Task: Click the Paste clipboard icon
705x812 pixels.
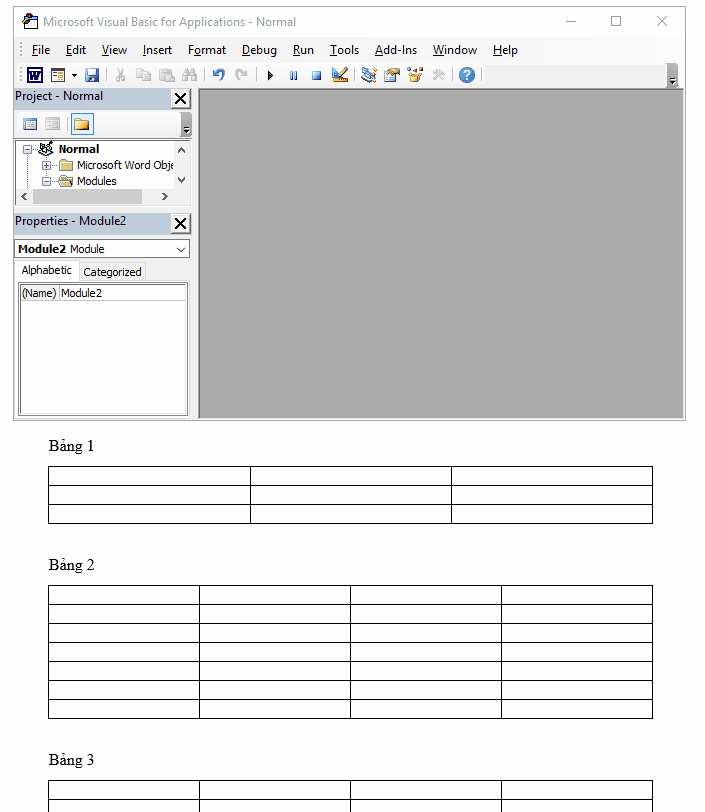Action: [x=166, y=75]
